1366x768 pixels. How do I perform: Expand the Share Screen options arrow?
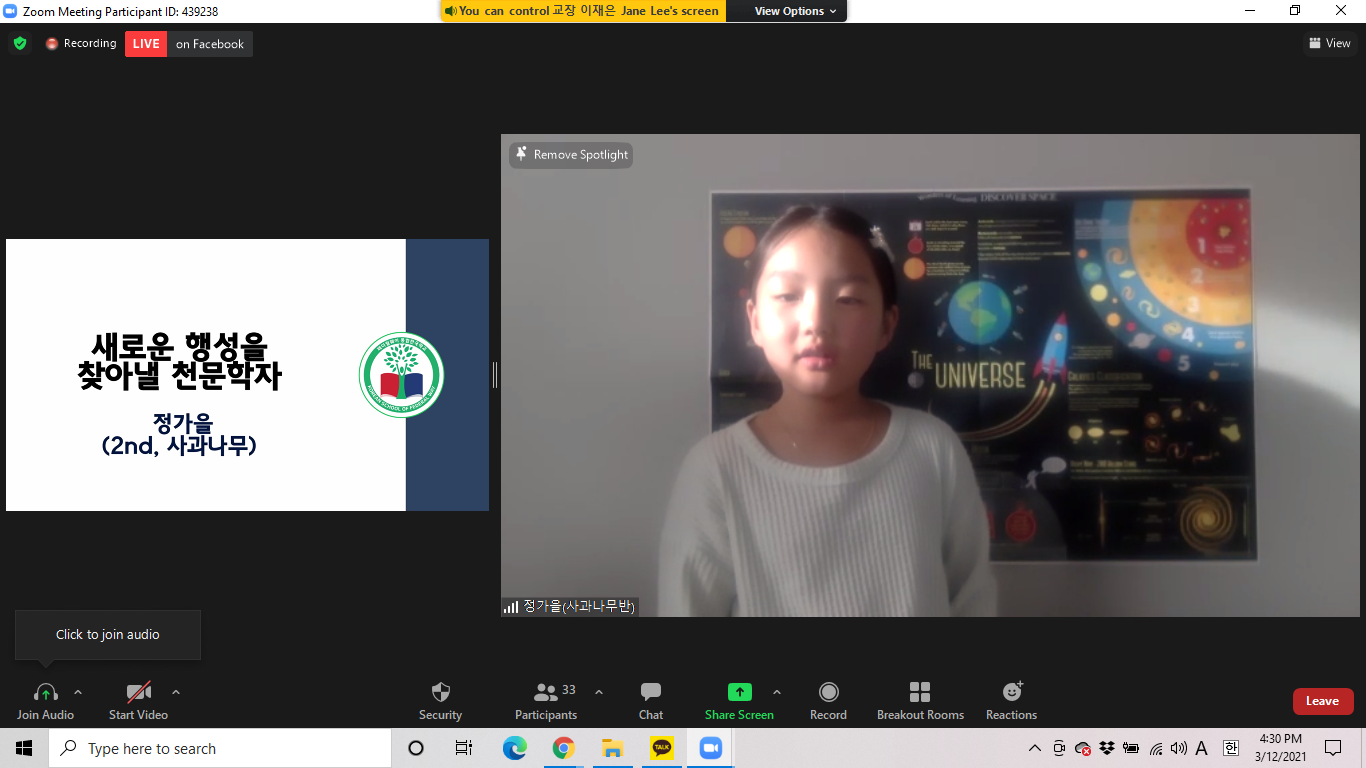[777, 692]
